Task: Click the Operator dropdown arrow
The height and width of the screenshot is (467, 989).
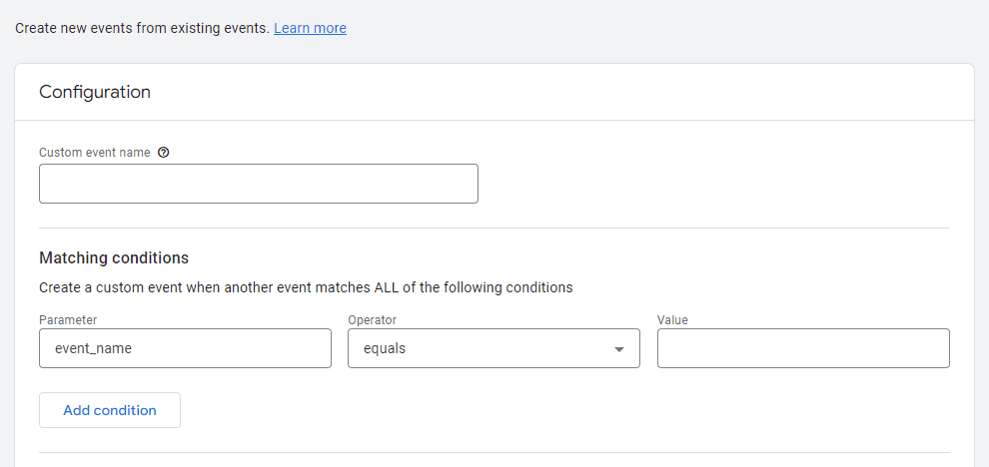Action: click(x=619, y=349)
